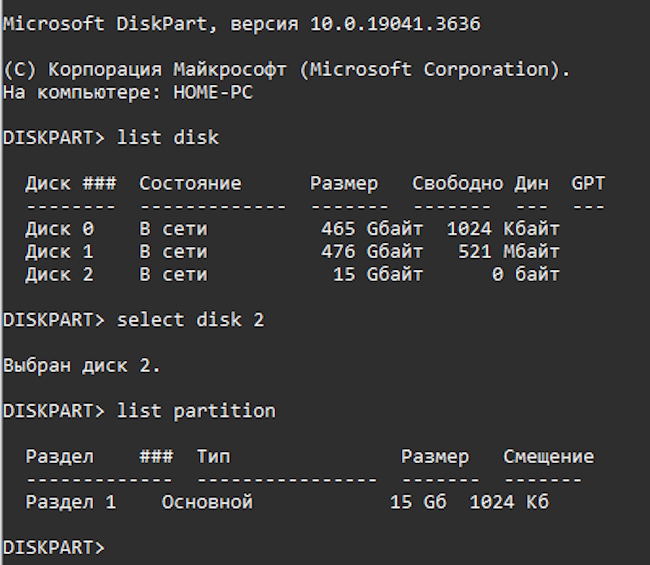Click the 'Диск 0' row label

pyautogui.click(x=60, y=229)
